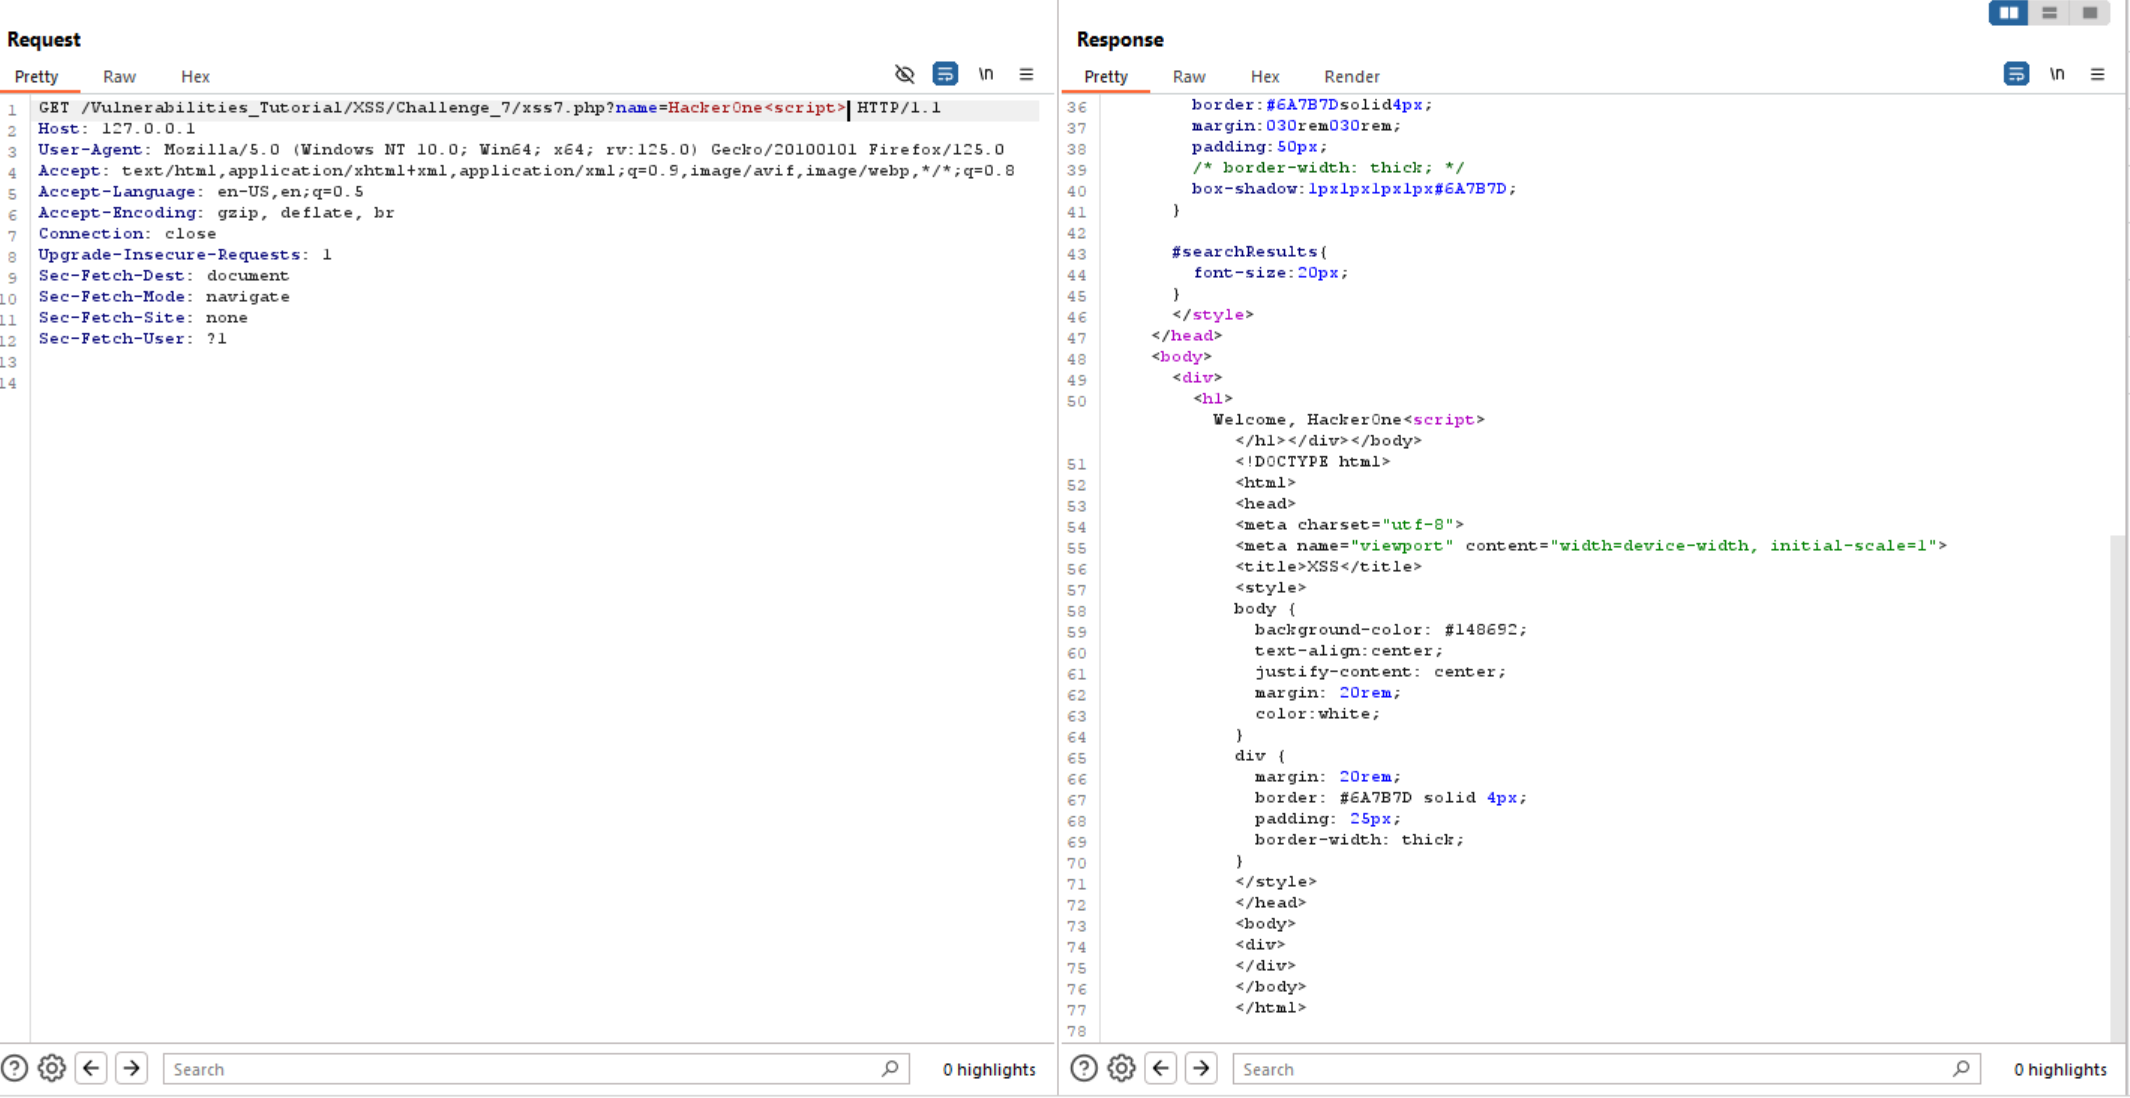Screen dimensions: 2130x1098
Task: Click the Accept-Encoding header line
Action: point(216,213)
